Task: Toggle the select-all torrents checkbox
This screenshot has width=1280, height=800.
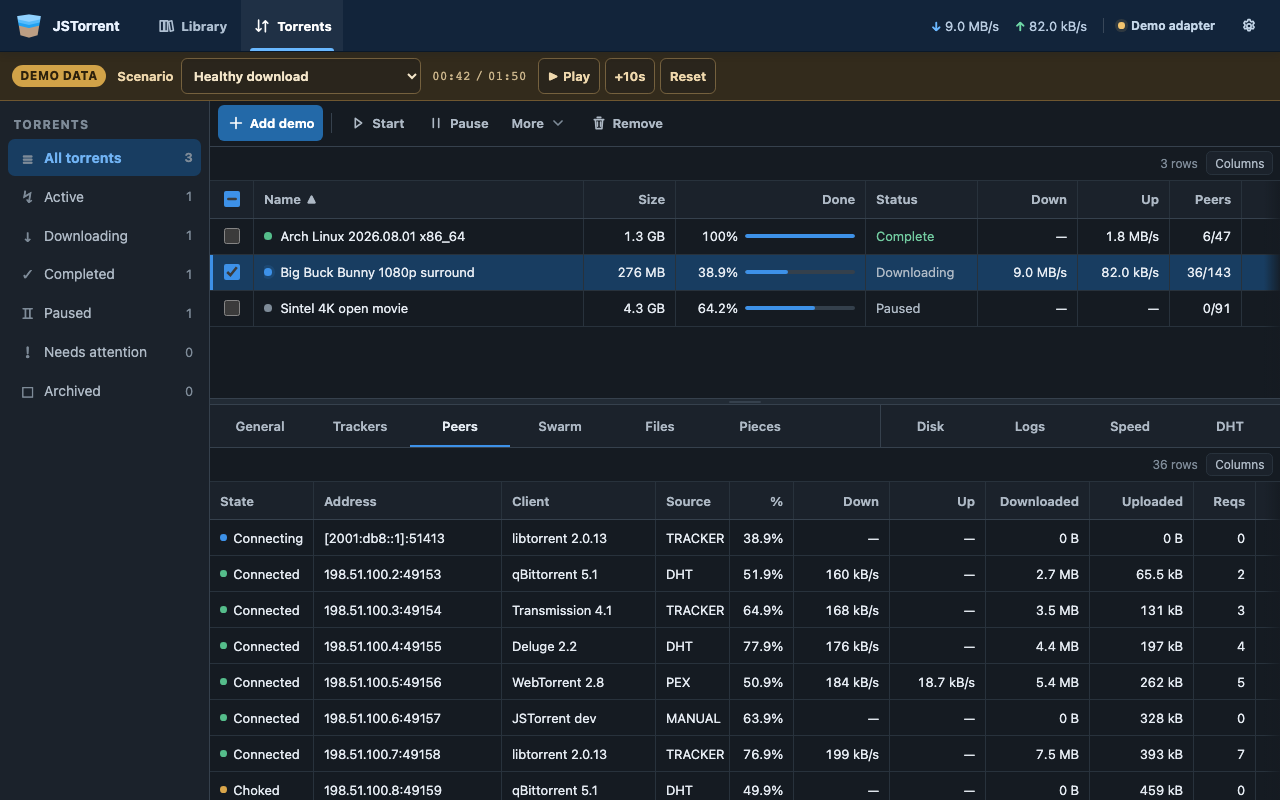Action: (x=232, y=199)
